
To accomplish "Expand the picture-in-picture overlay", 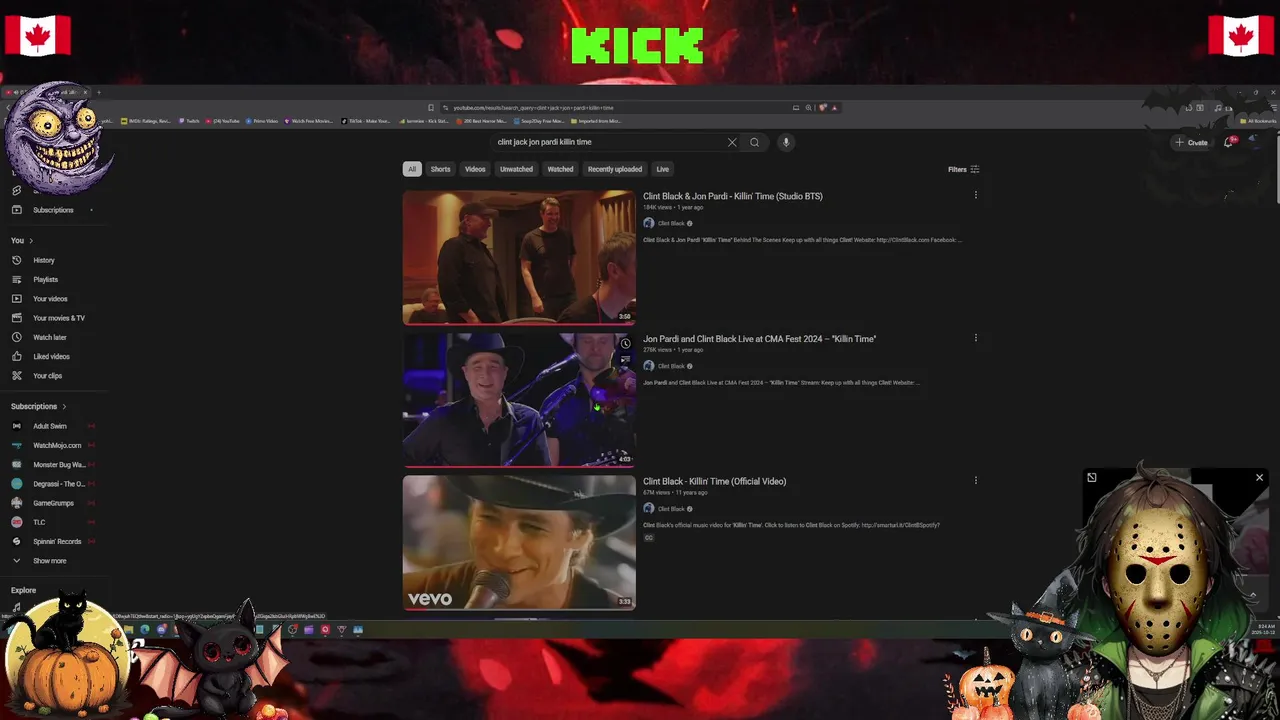I will click(x=1092, y=478).
